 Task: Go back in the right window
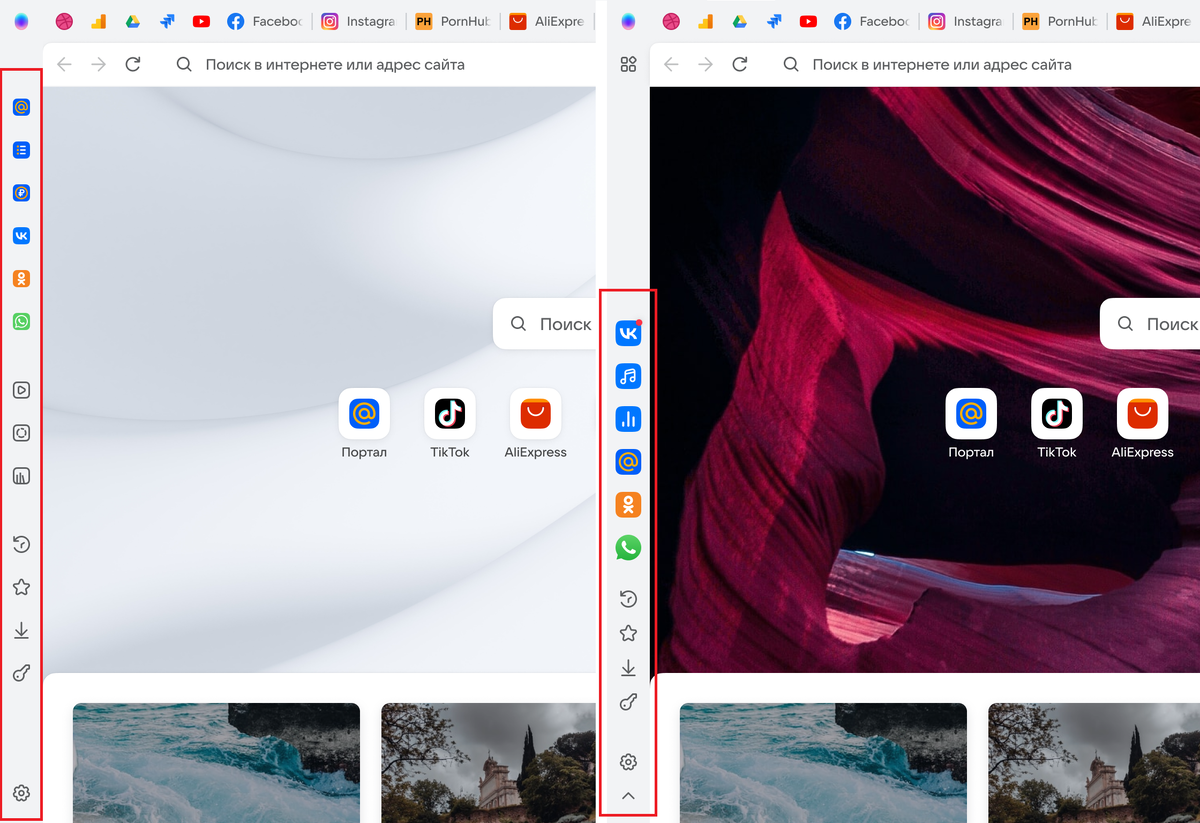point(671,65)
